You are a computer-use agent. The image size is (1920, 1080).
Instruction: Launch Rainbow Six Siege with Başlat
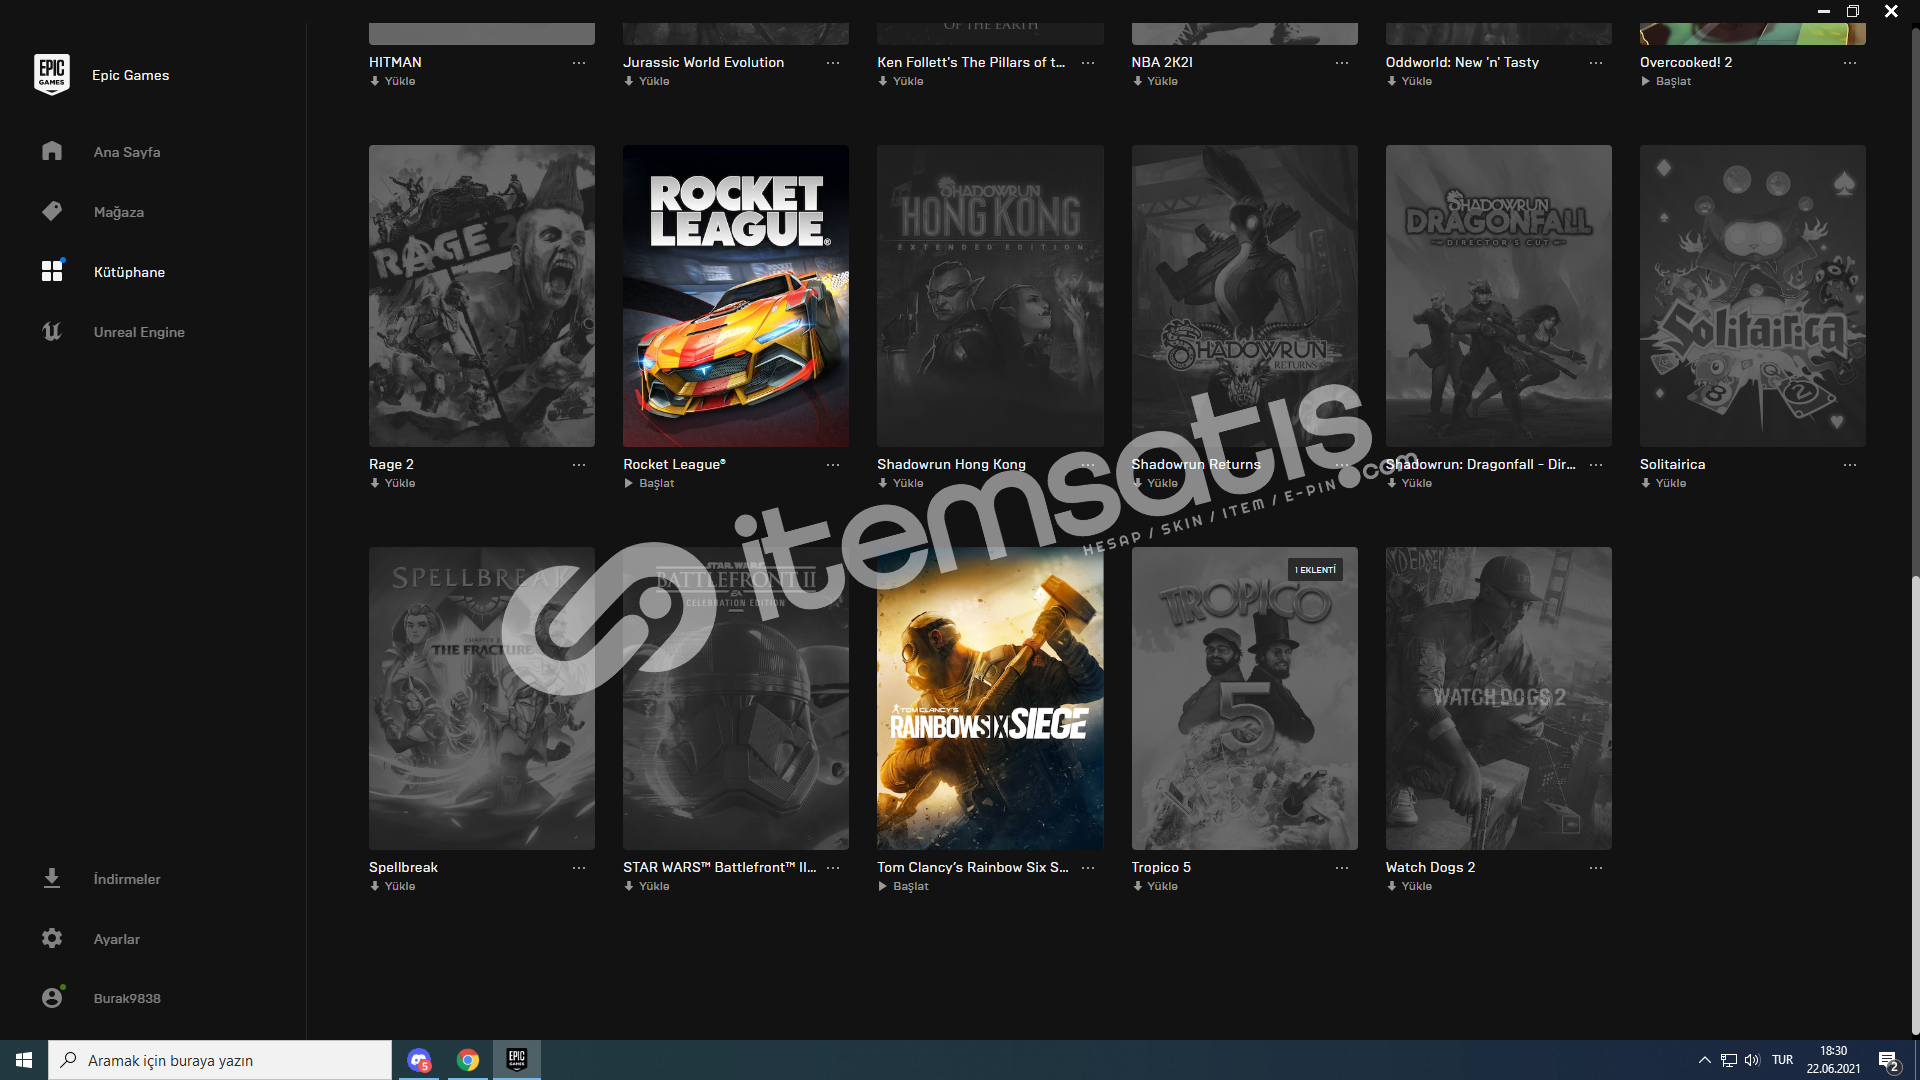click(904, 886)
